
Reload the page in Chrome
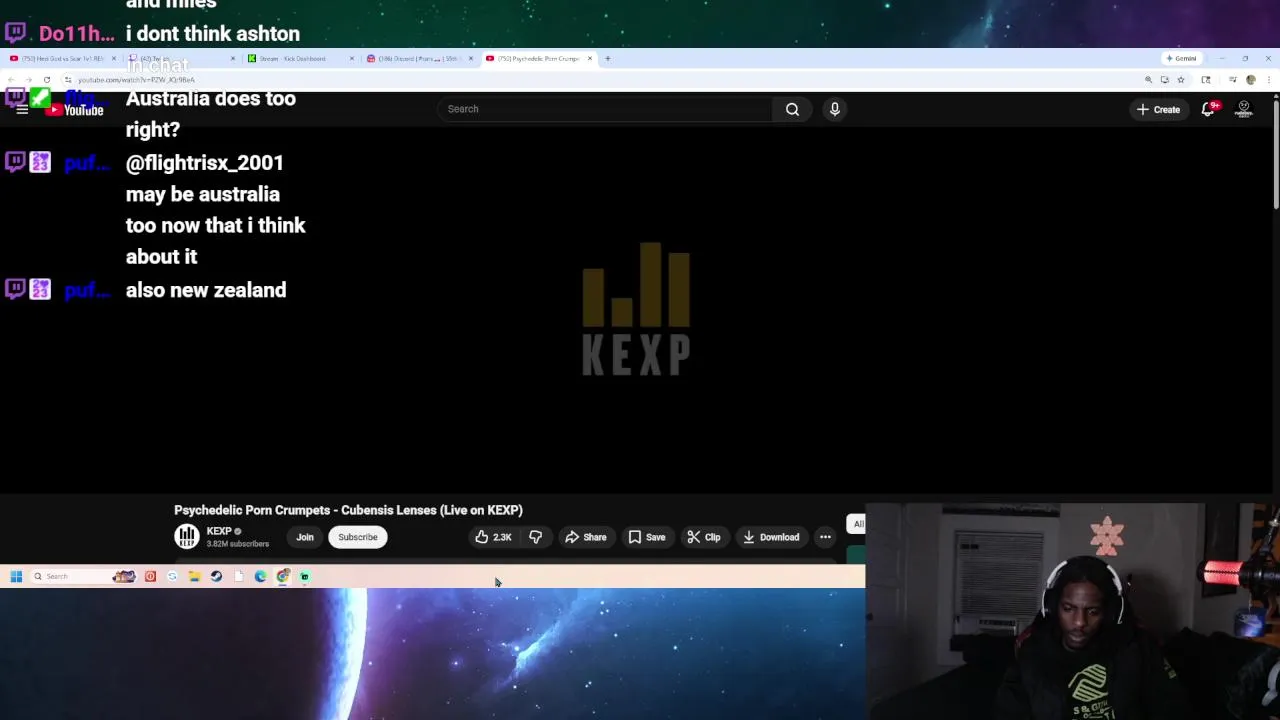(x=47, y=80)
